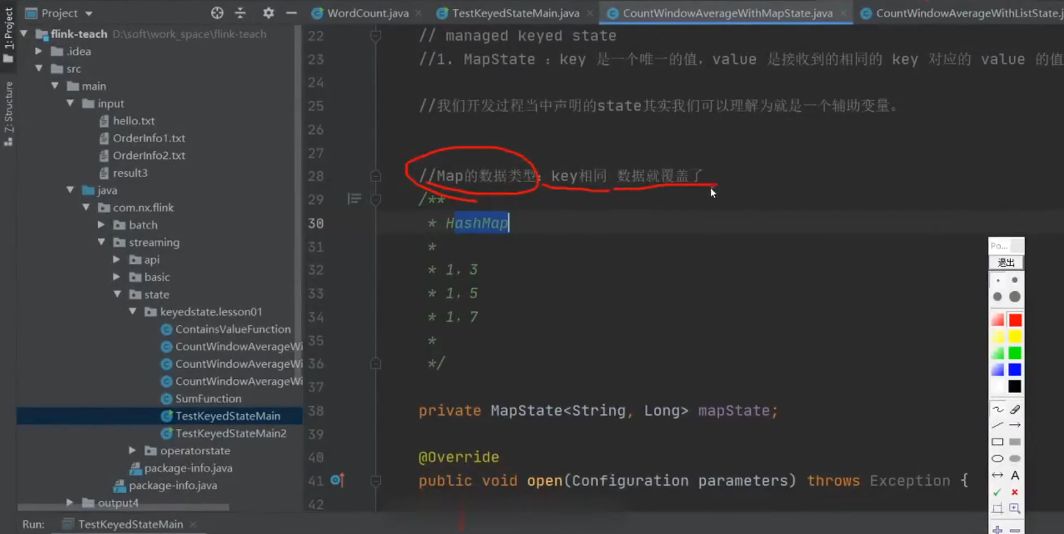Open SumFunction class in the tree
Viewport: 1064px width, 534px height.
[208, 398]
